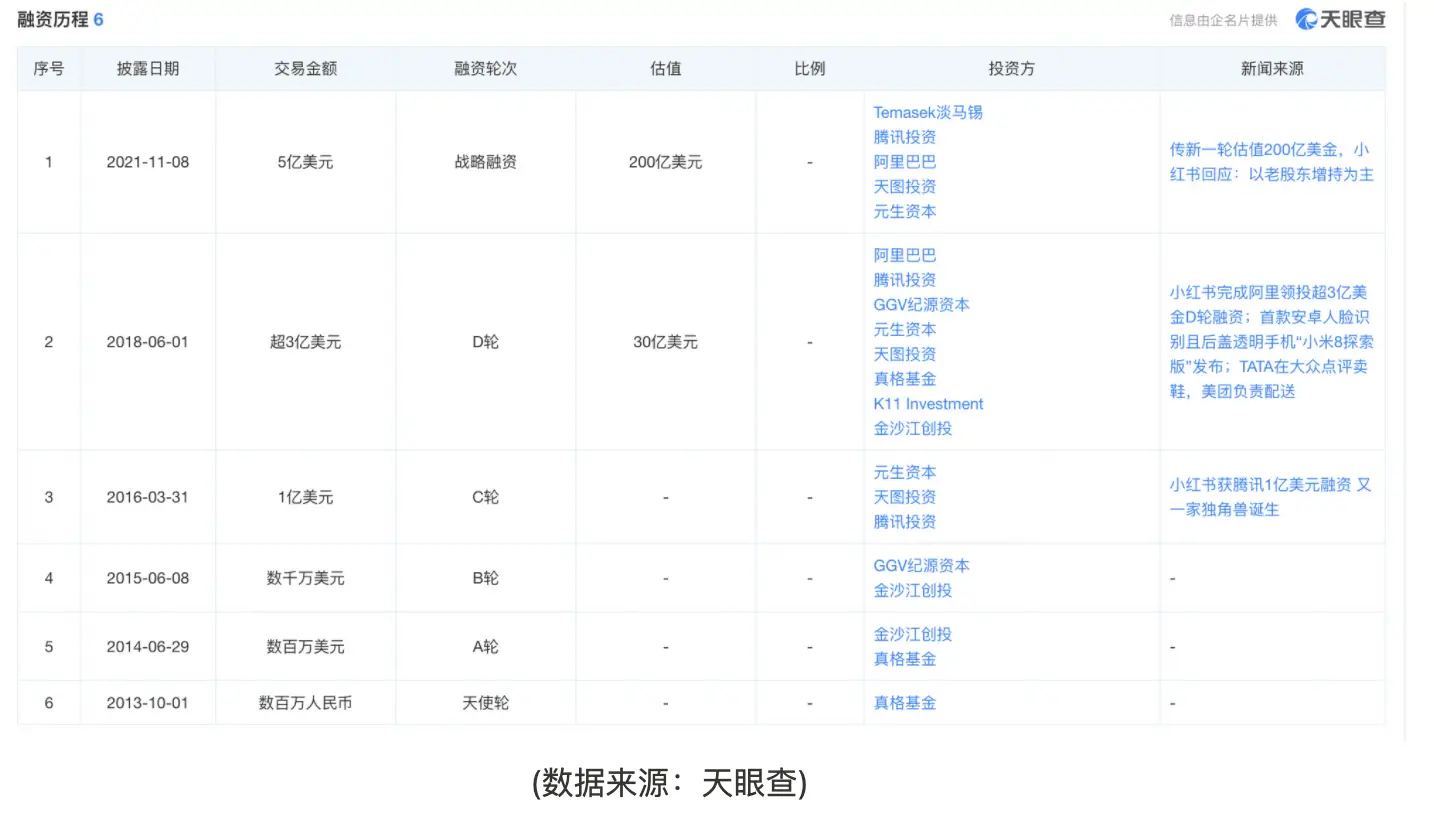
Task: Click the A轮 round cell
Action: tap(486, 647)
